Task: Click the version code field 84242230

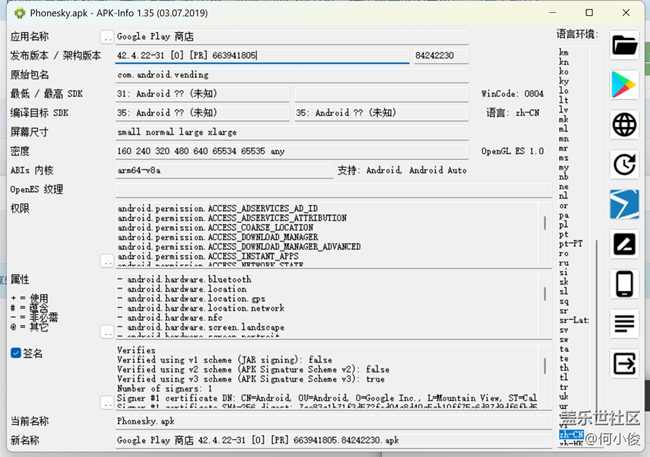Action: tap(440, 55)
